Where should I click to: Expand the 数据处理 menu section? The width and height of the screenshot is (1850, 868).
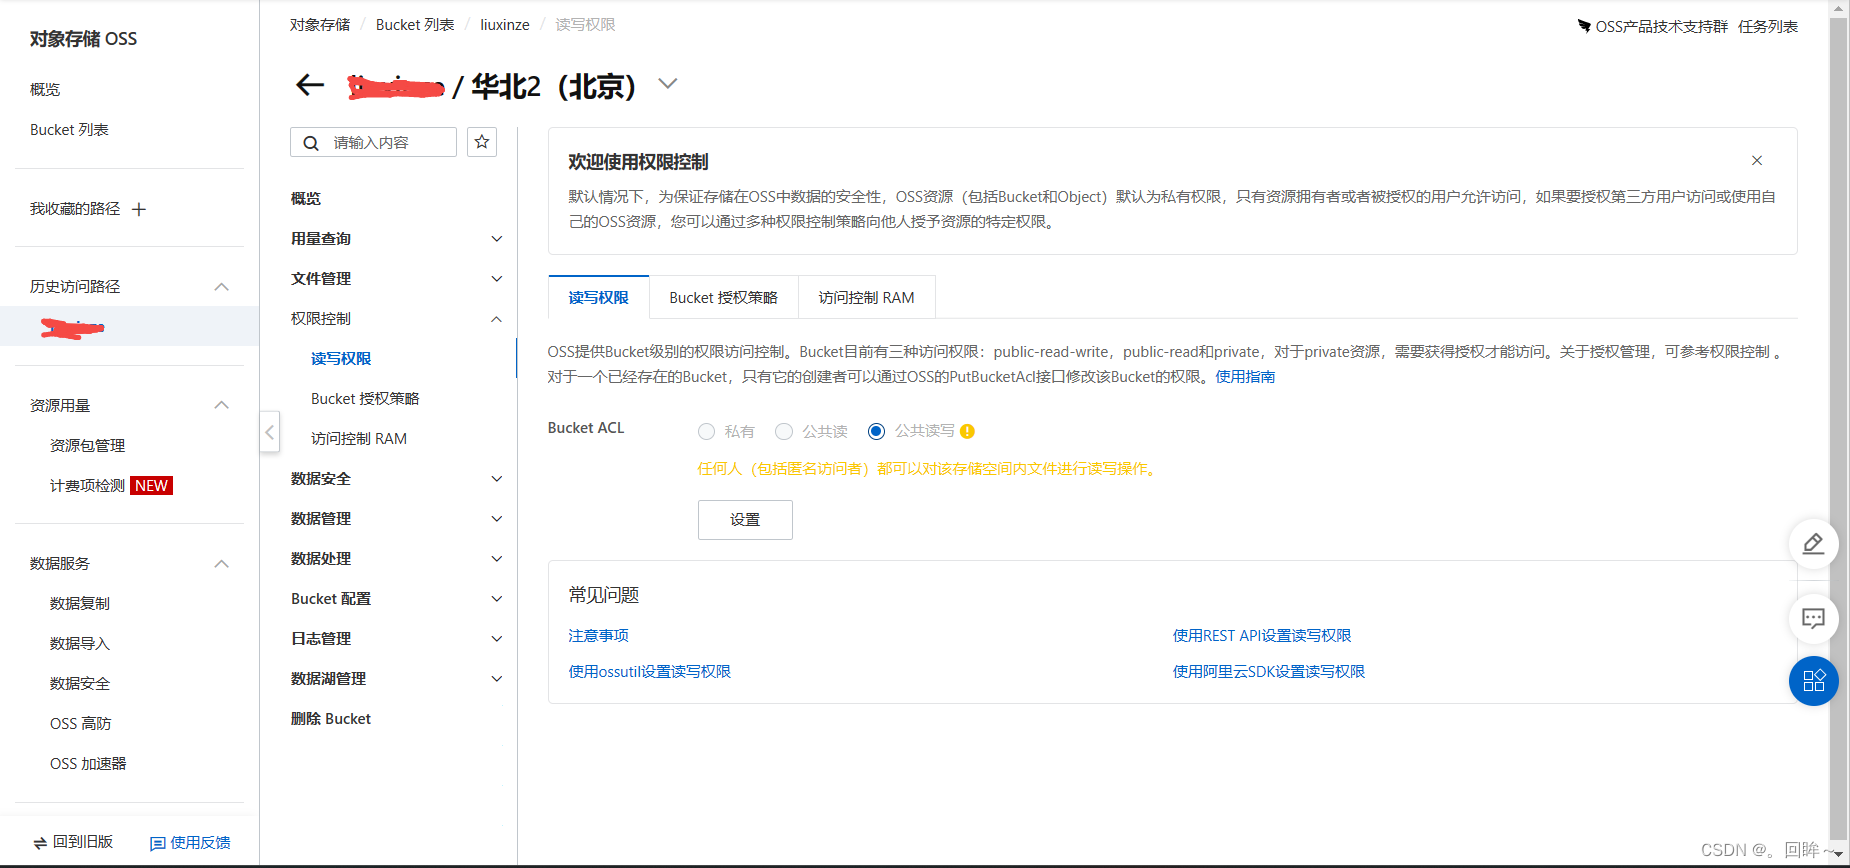[x=396, y=559]
